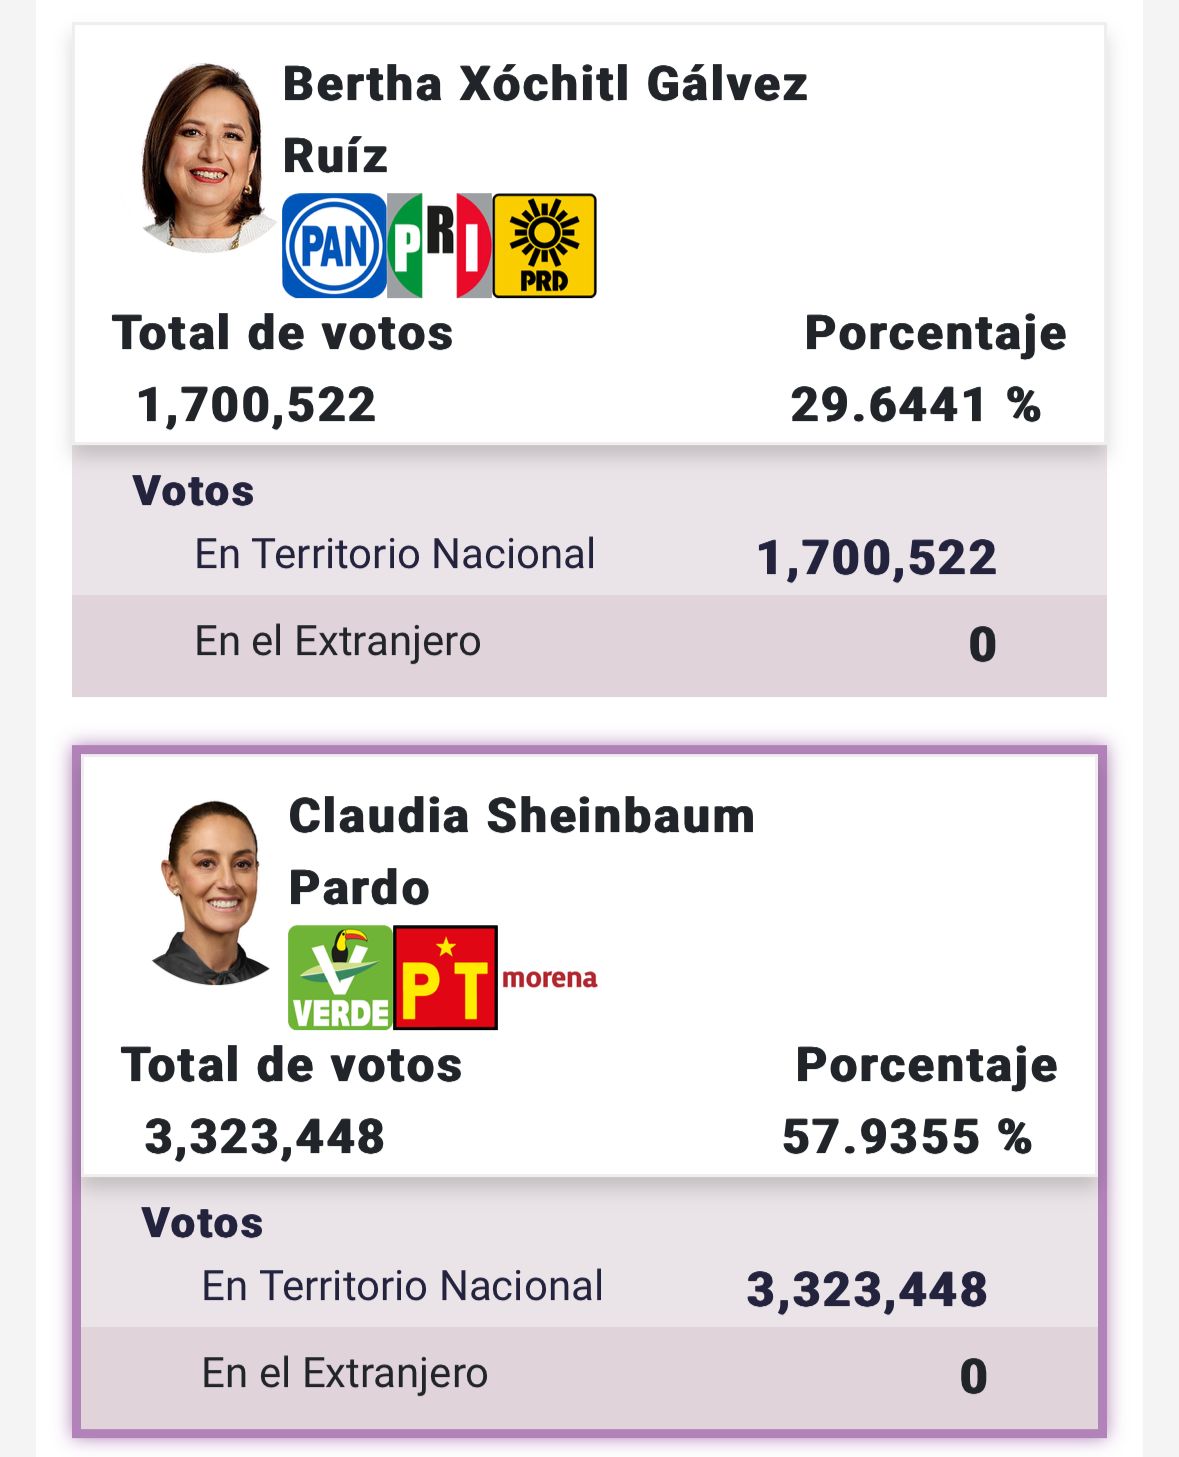Click Xóchitl Gálvez's candidate photo

coord(205,157)
